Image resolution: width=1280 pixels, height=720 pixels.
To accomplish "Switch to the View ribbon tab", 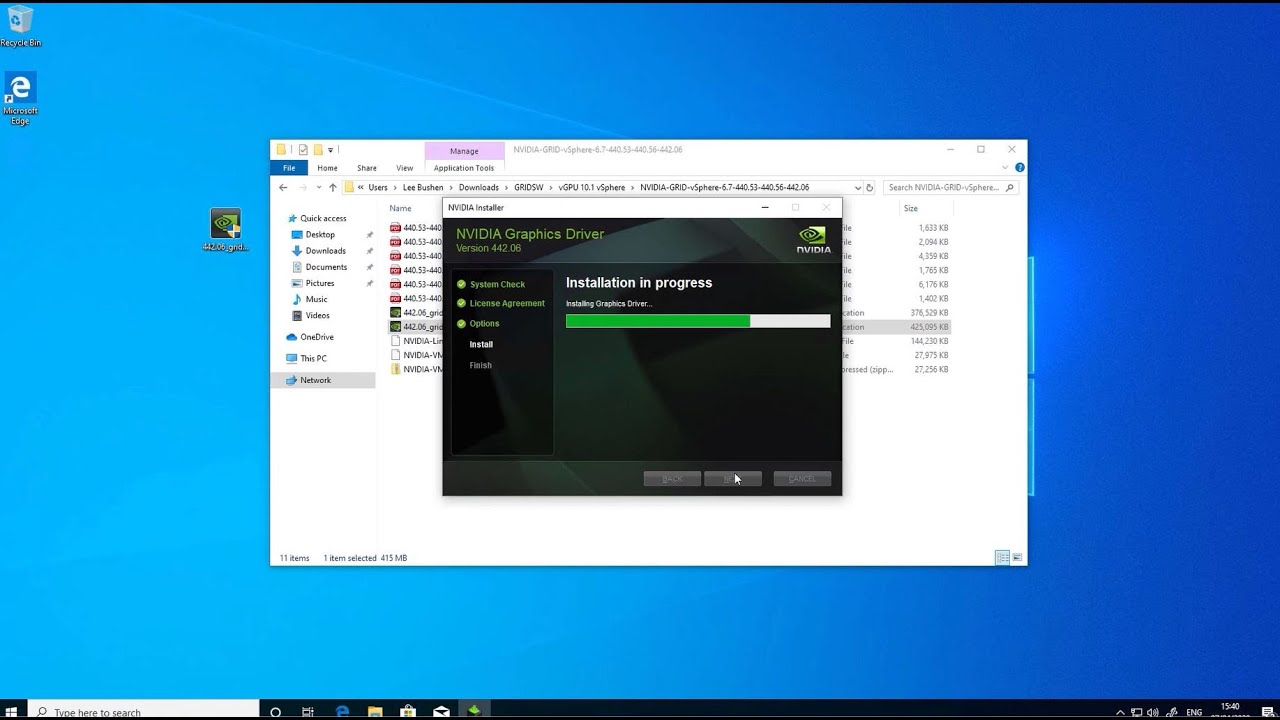I will tap(404, 168).
